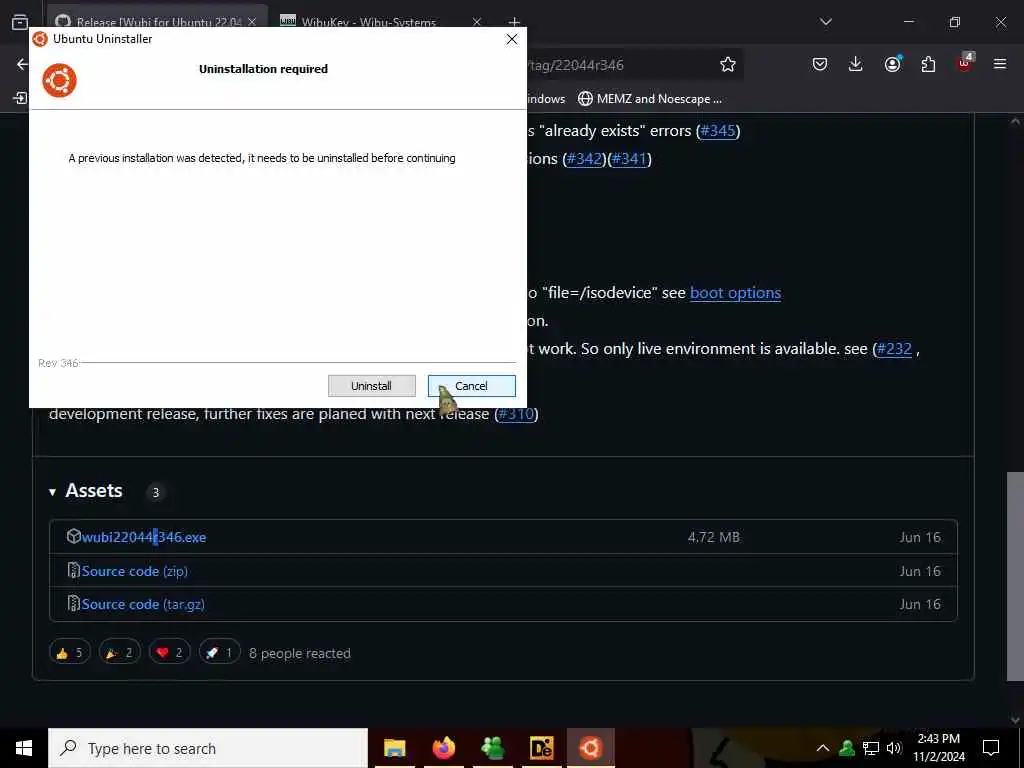1024x768 pixels.
Task: Click the rocket reaction
Action: 219,653
